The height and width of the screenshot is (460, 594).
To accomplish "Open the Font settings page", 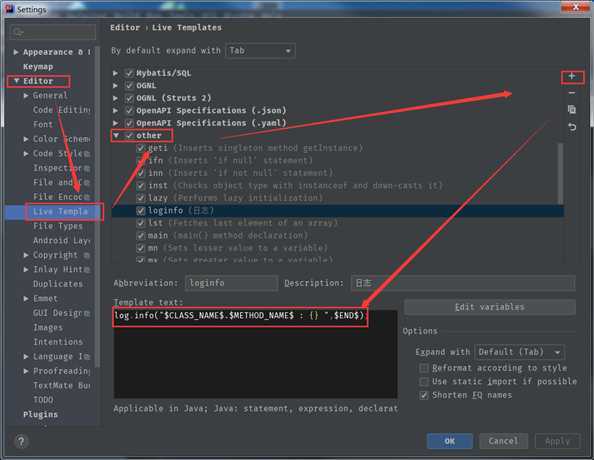I will point(43,125).
